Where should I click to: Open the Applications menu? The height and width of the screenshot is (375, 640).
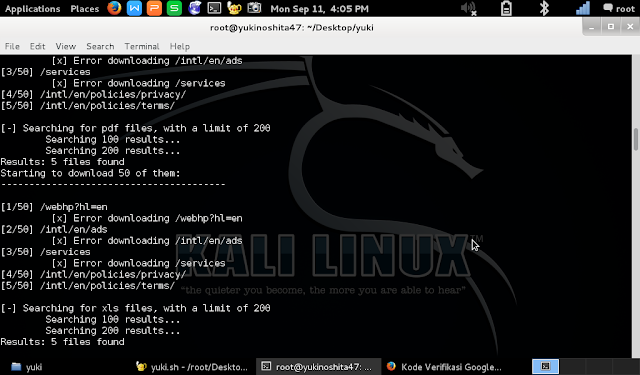[x=32, y=9]
